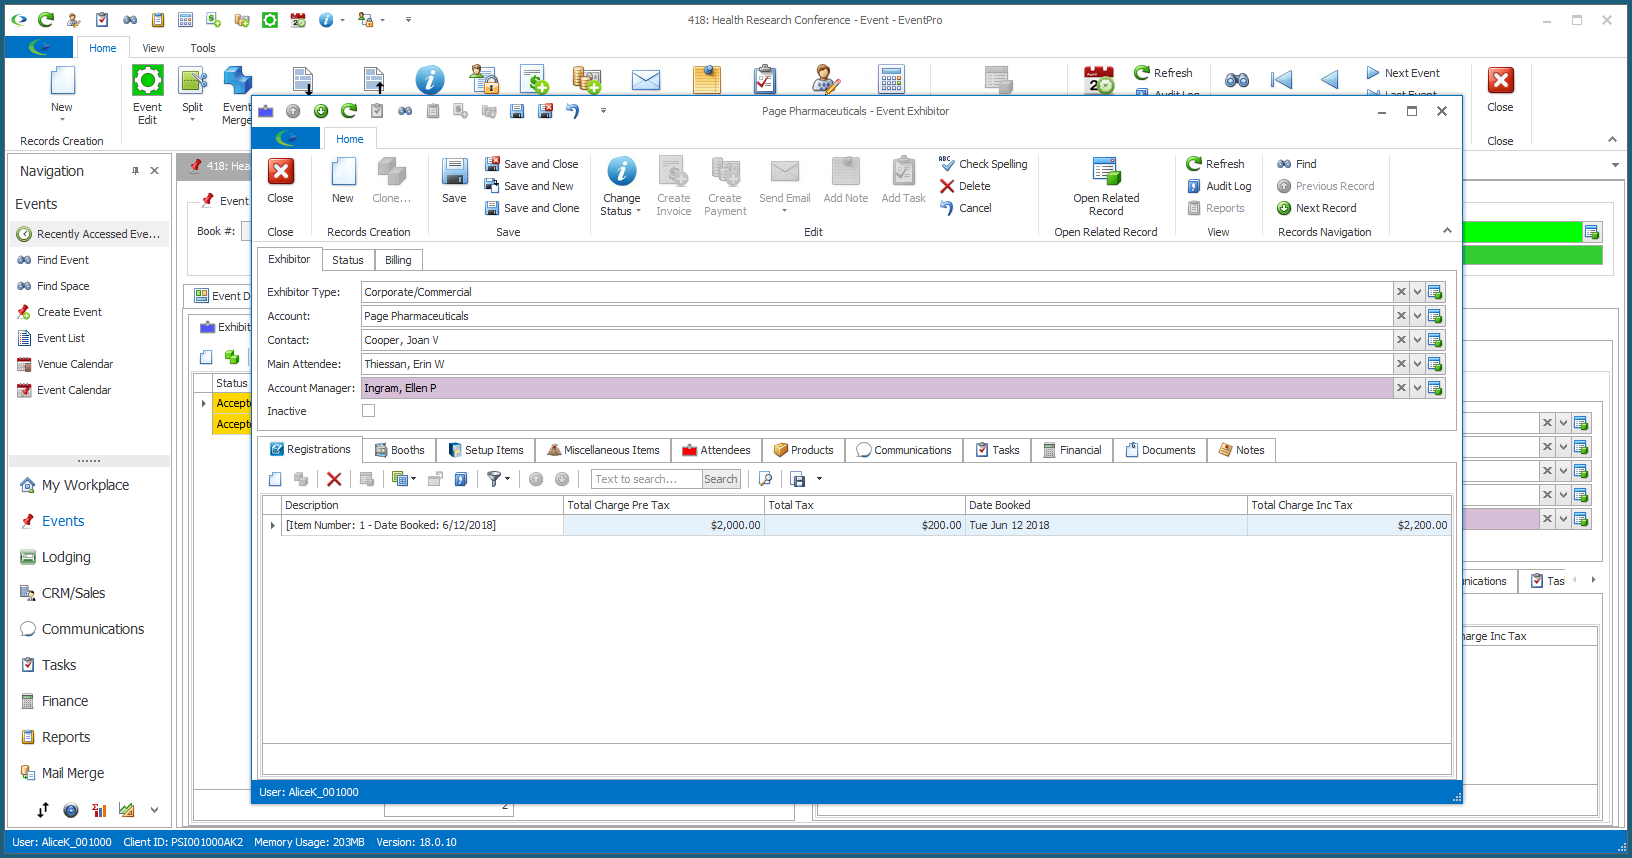The image size is (1632, 858).
Task: Open the Notes tab
Action: click(1241, 450)
